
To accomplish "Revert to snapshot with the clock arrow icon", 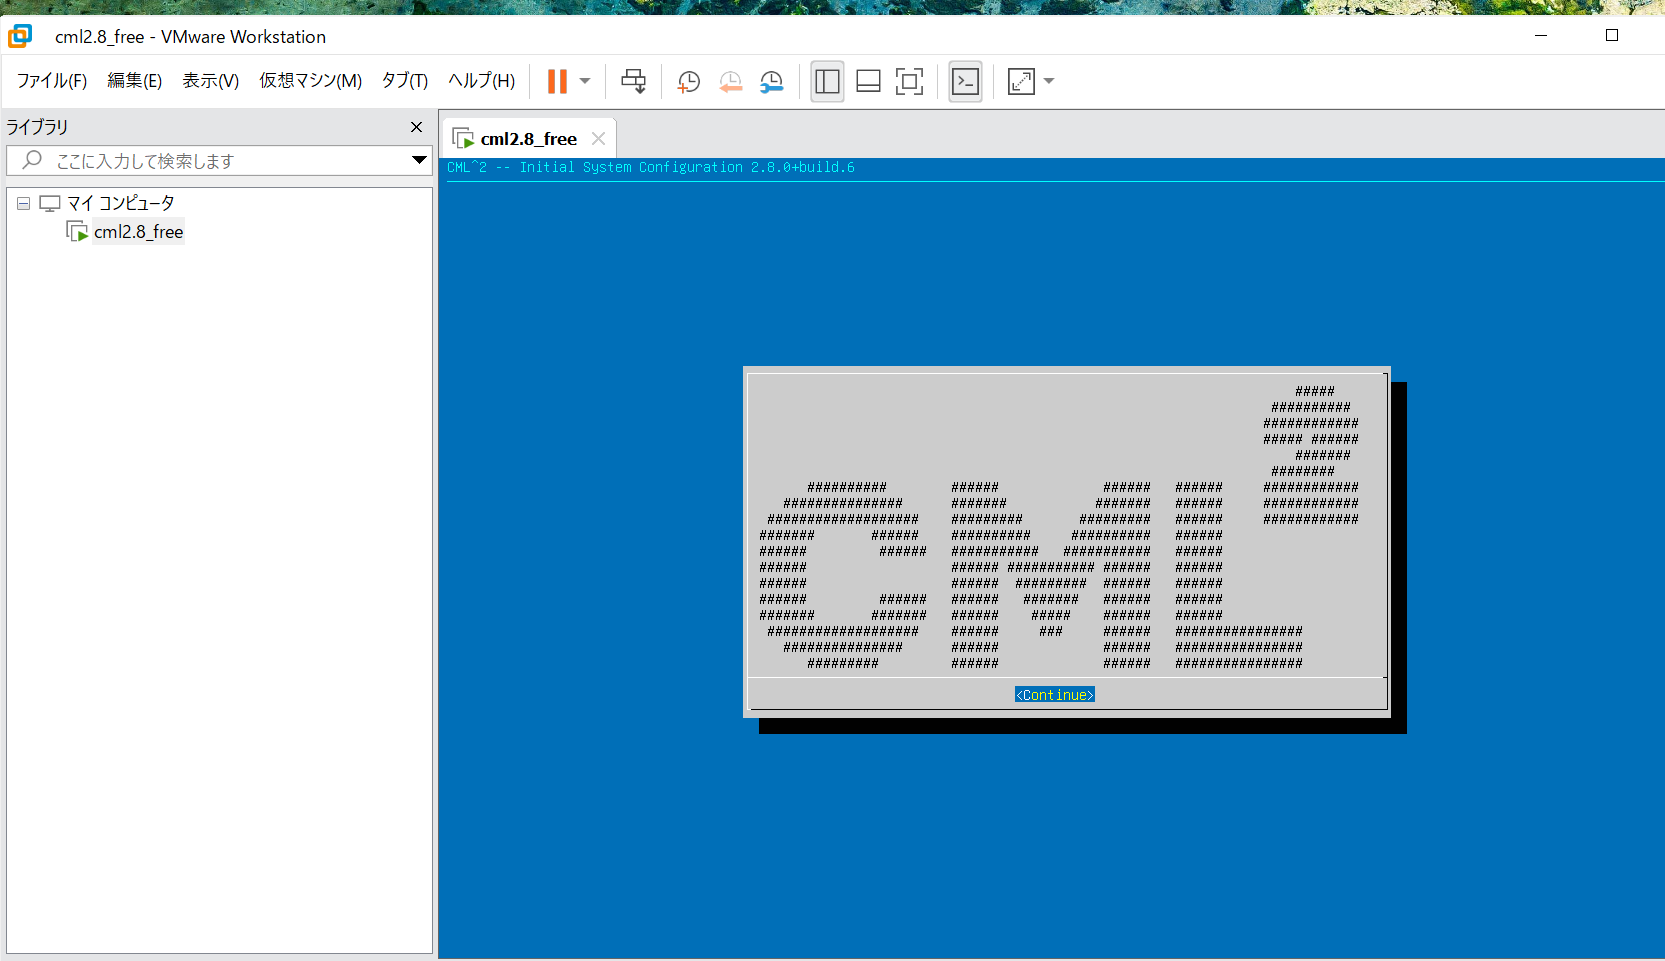I will [731, 82].
